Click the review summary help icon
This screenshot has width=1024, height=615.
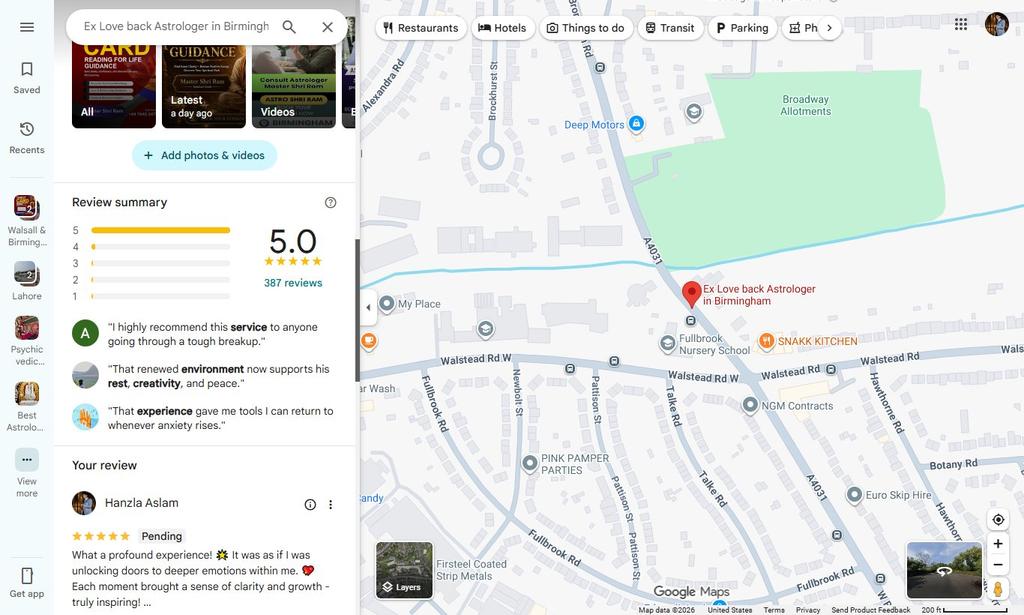point(330,202)
